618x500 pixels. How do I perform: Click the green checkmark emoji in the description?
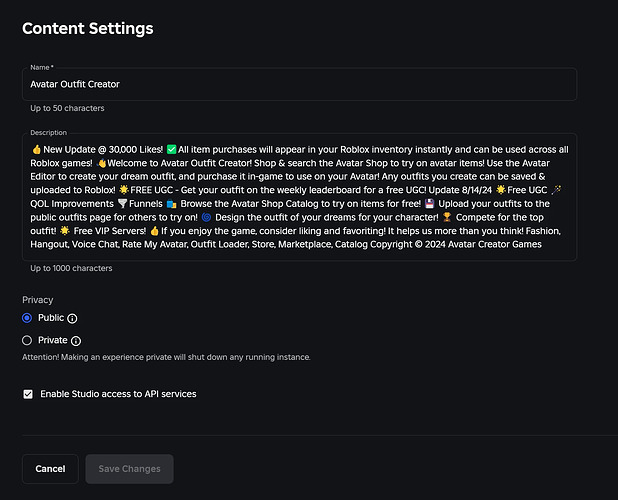171,149
